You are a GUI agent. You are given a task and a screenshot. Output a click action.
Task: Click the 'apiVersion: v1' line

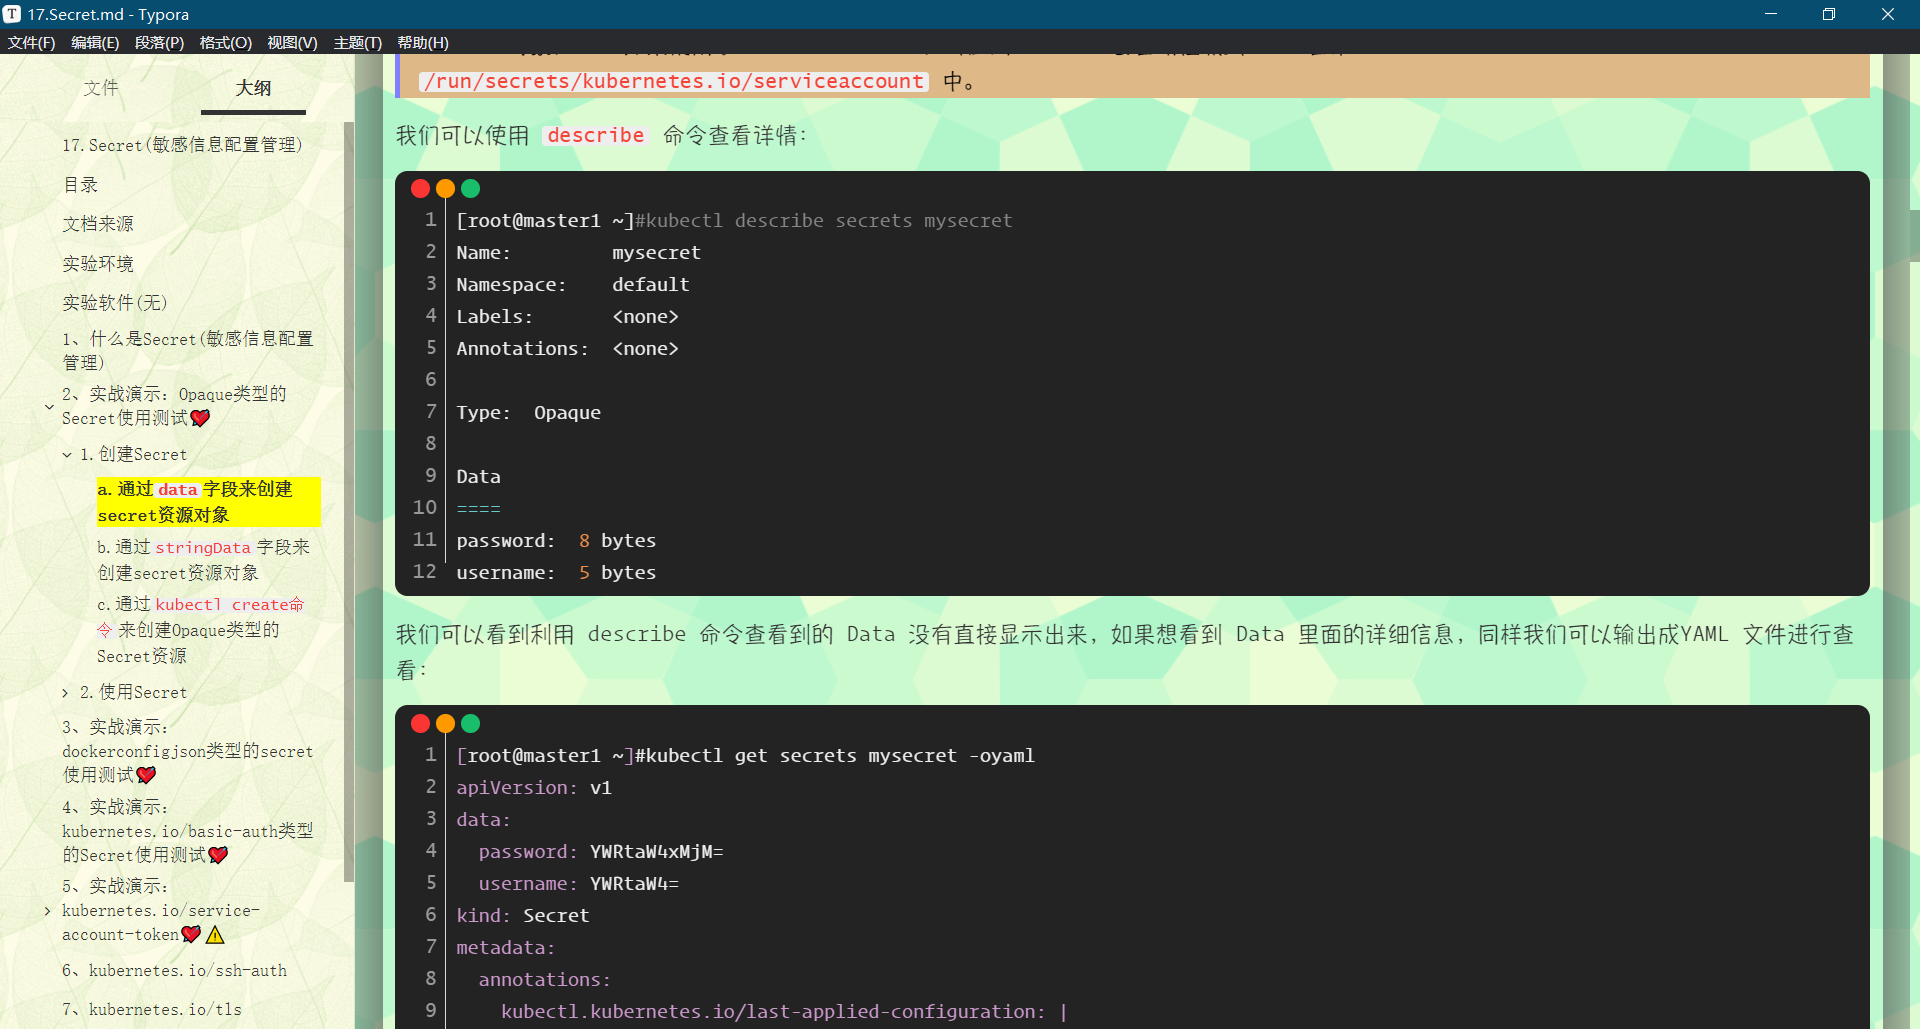(534, 787)
